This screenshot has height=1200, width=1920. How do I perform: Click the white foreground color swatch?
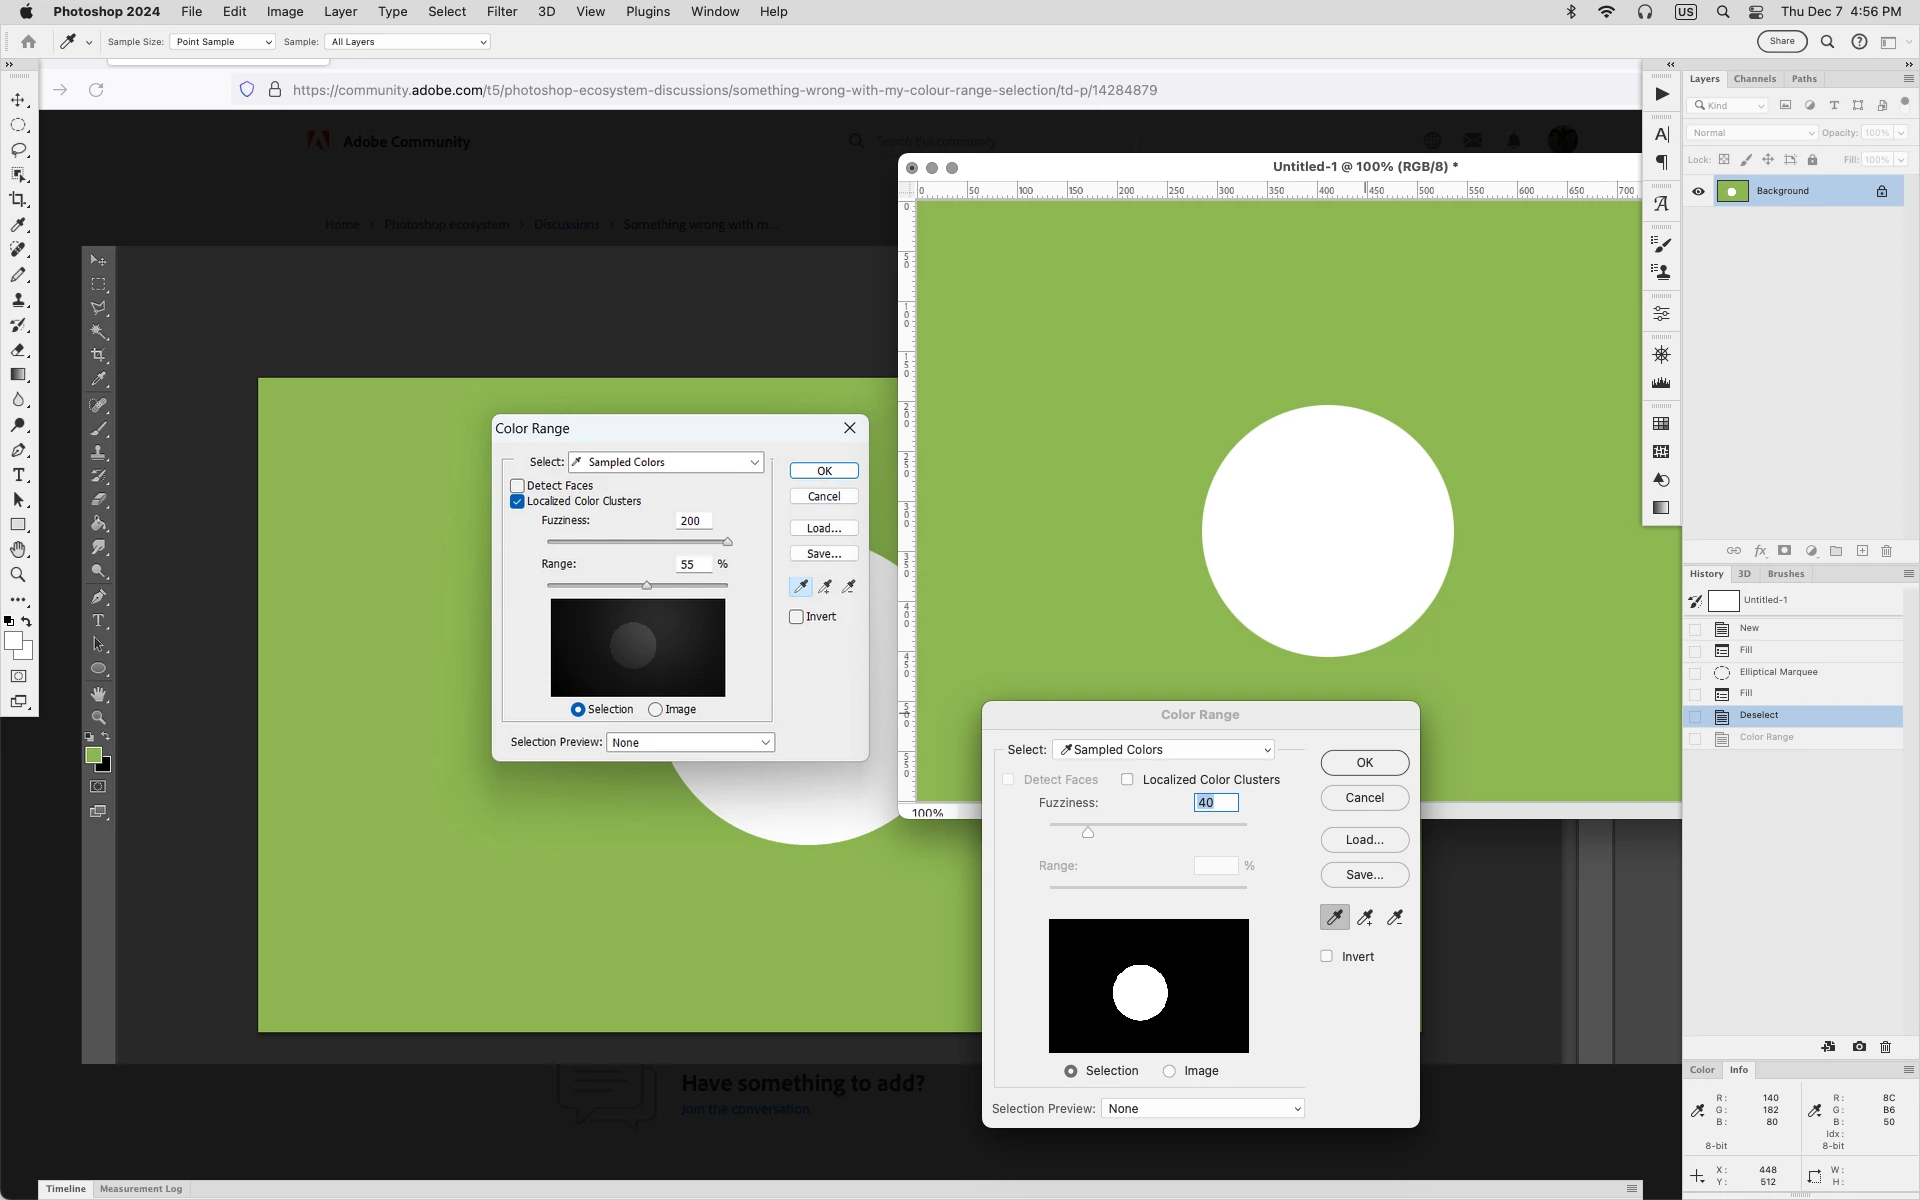coord(14,642)
